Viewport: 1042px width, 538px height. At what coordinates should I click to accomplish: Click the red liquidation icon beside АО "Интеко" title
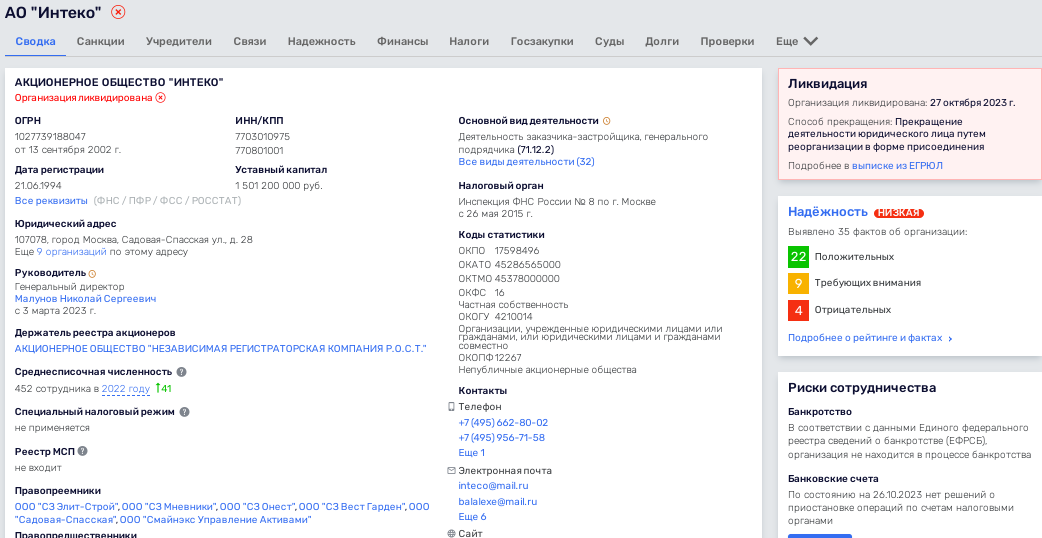coord(118,12)
